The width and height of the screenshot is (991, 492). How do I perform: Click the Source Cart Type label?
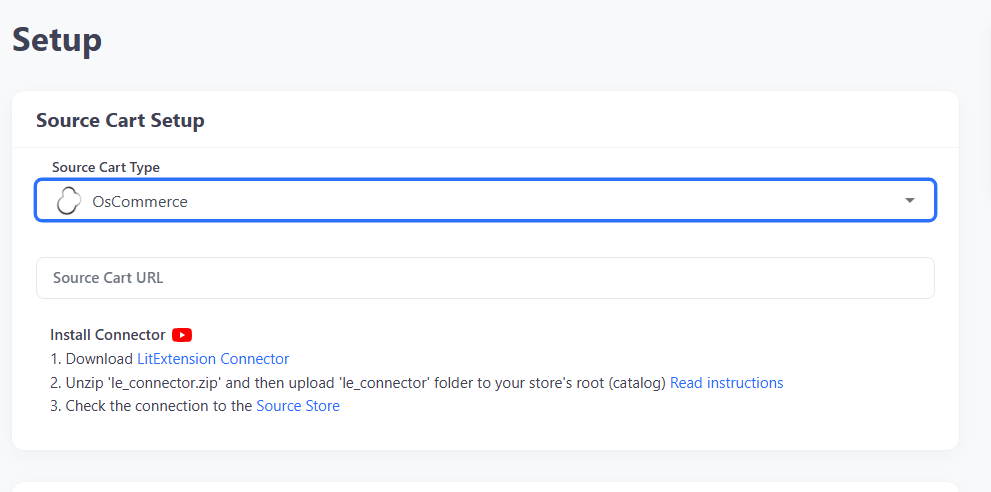coord(106,168)
